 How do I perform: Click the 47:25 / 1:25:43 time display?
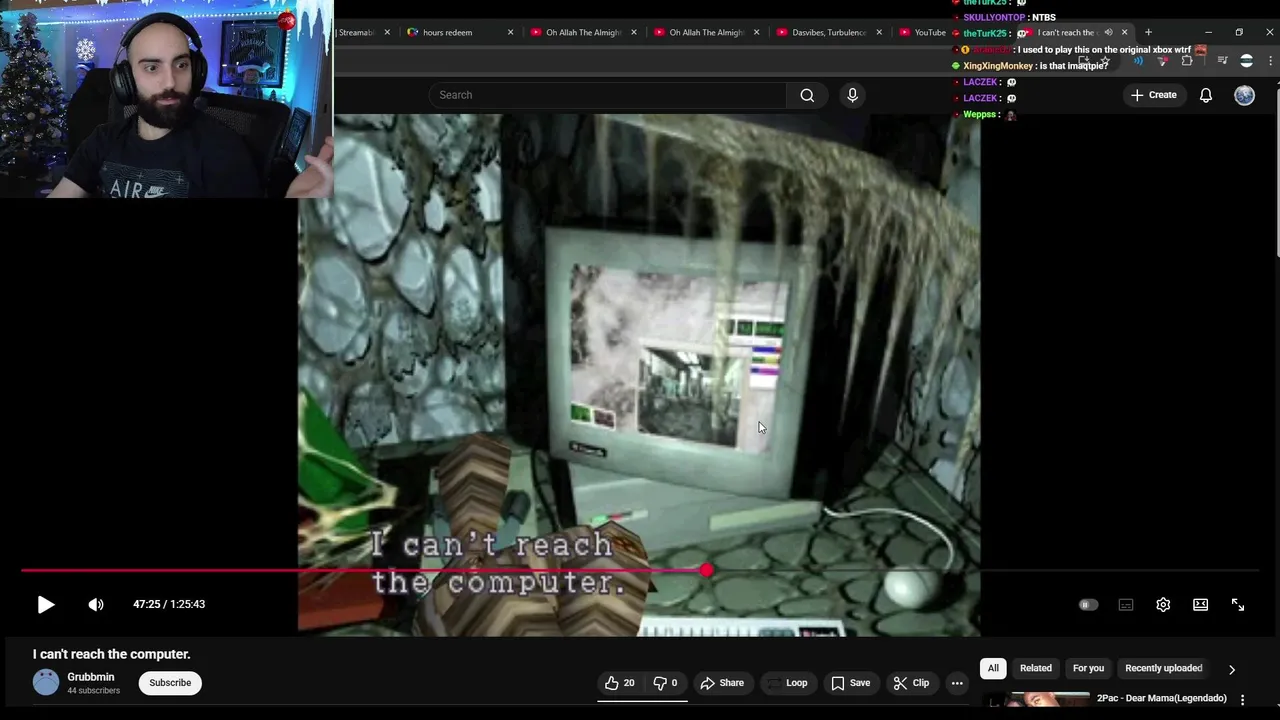169,604
